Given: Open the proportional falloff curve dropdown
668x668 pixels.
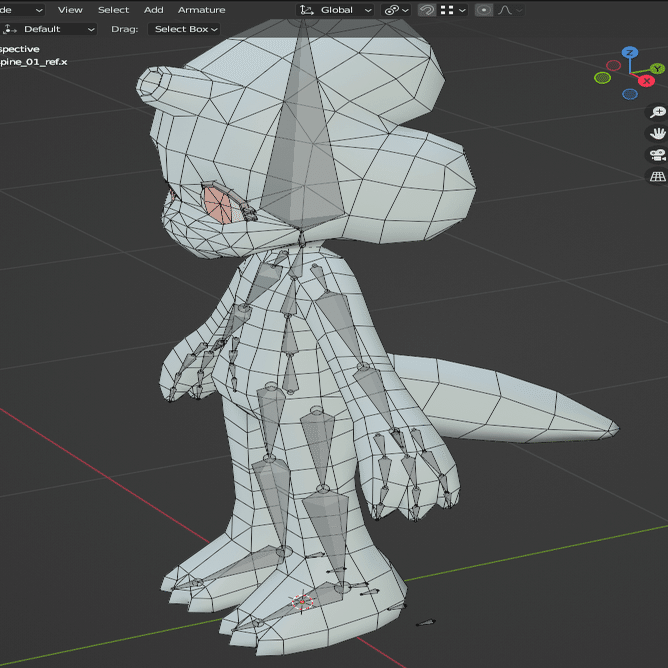Looking at the screenshot, I should (x=510, y=10).
